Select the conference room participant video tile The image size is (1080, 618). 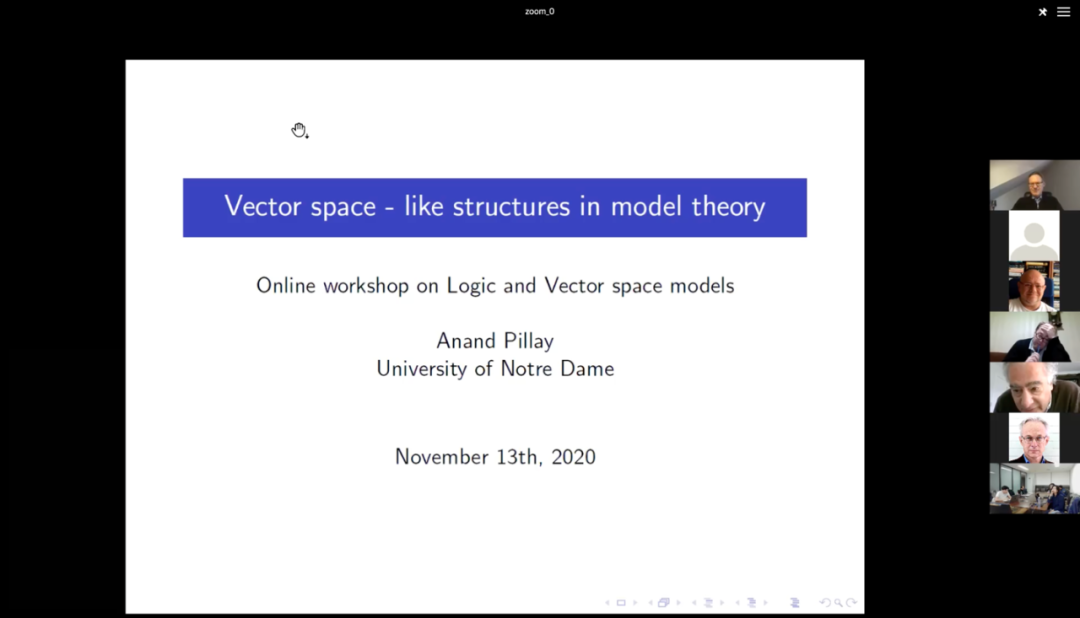[1035, 488]
